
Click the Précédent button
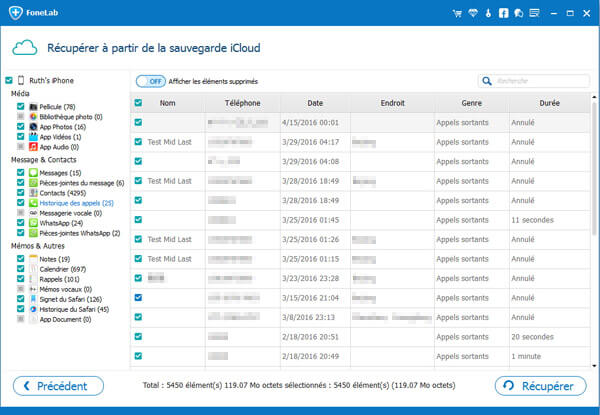[x=58, y=386]
